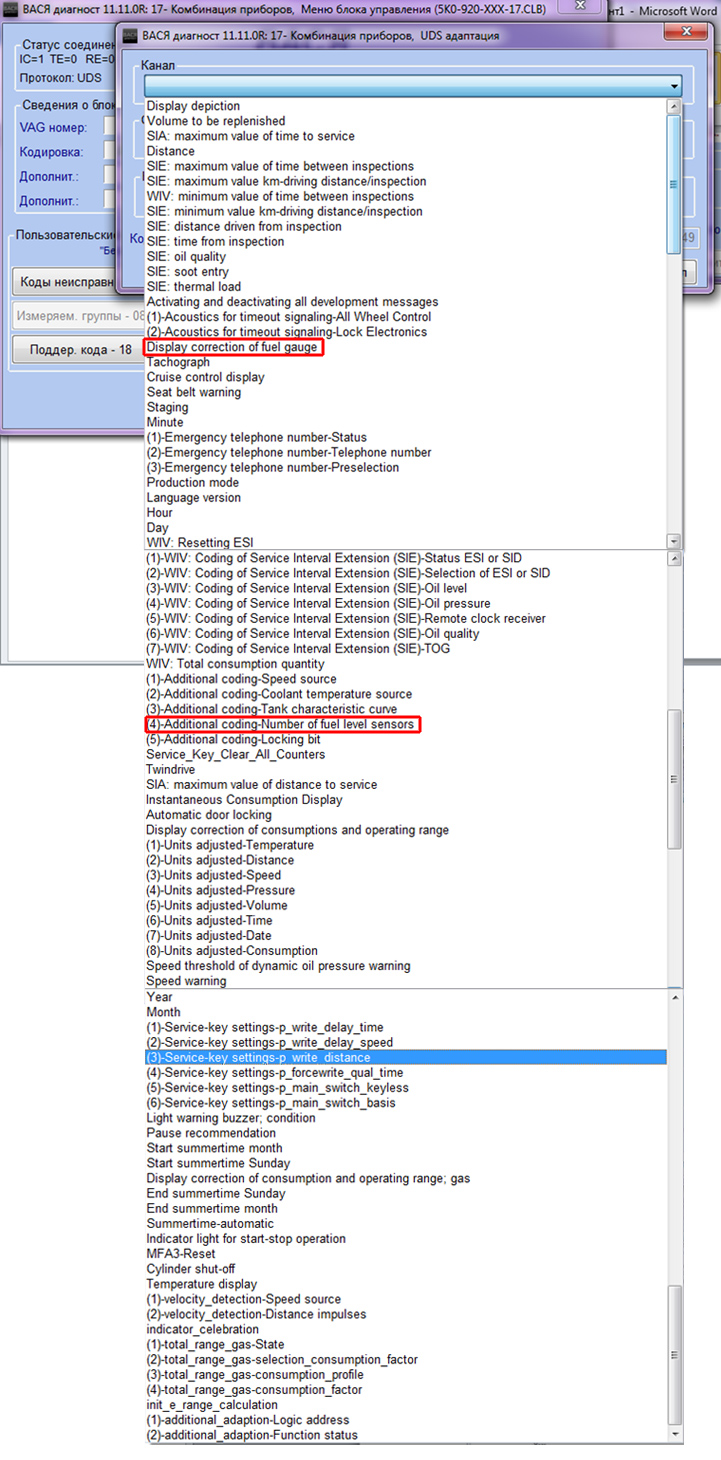
Task: Choose '(4)-Units adjusted-Pressure'
Action: [x=220, y=889]
